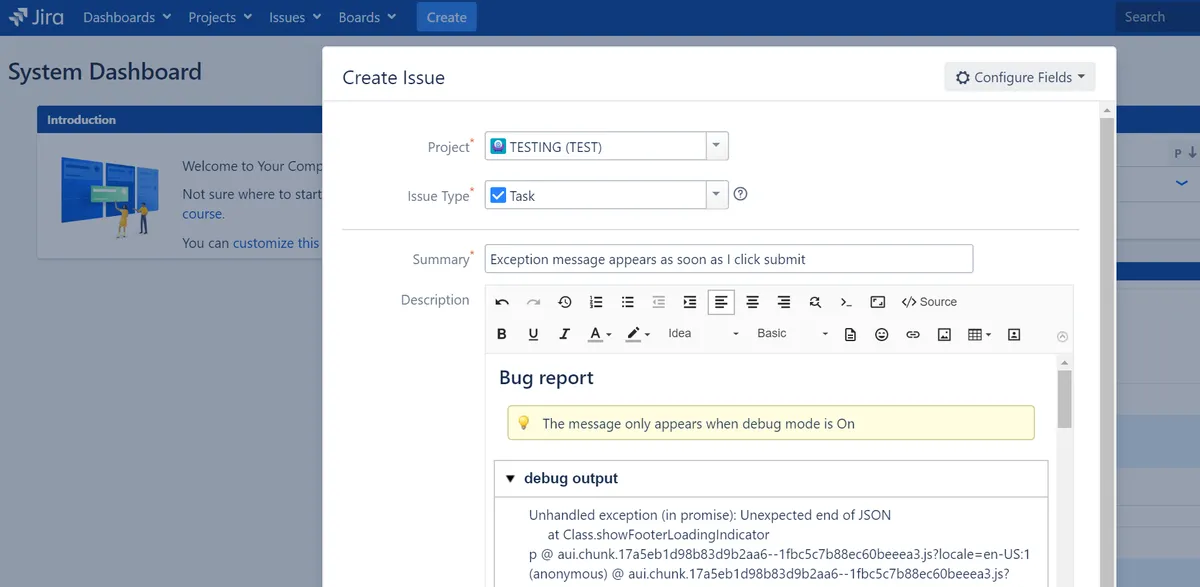
Task: Open the Basic format dropdown
Action: pos(793,334)
